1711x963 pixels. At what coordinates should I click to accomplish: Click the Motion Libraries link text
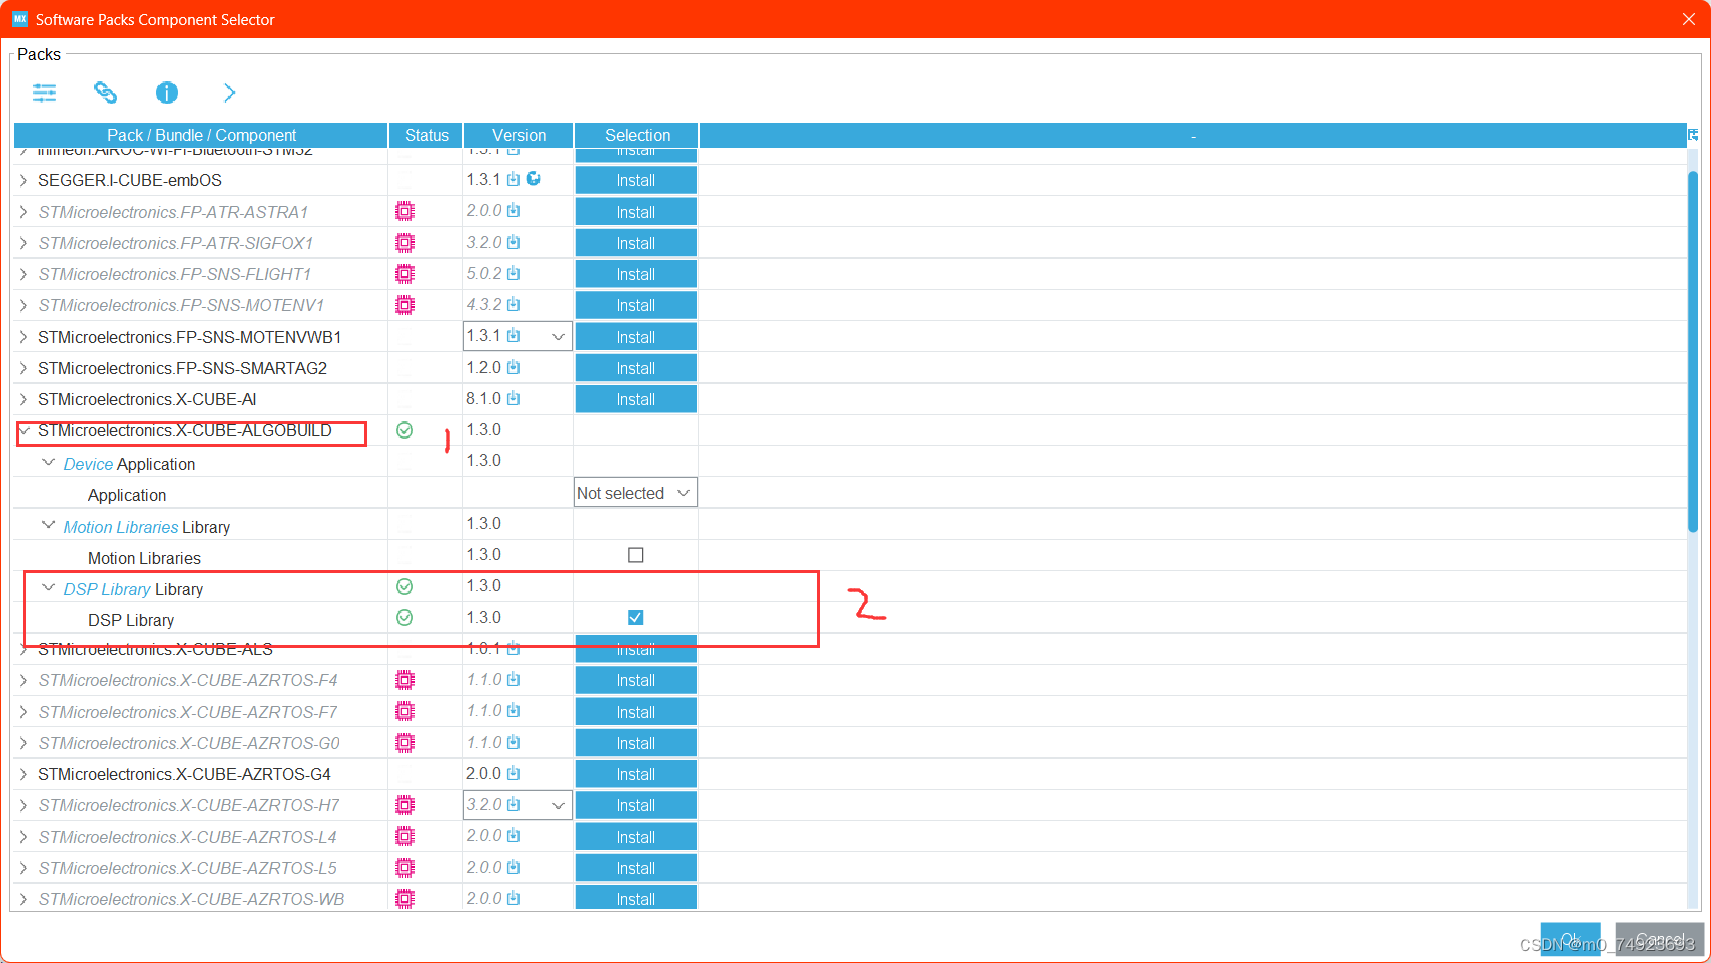[121, 527]
